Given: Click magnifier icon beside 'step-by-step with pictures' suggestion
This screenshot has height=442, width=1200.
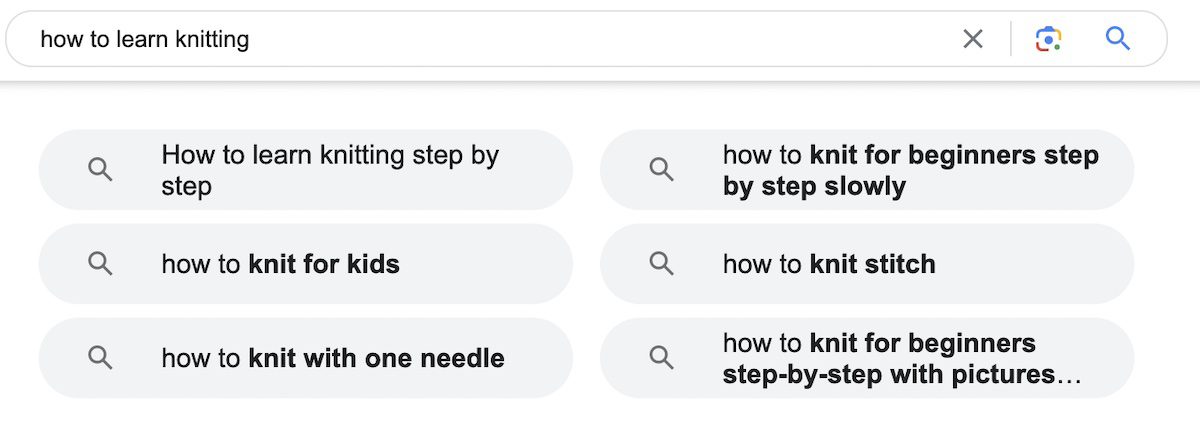Looking at the screenshot, I should pyautogui.click(x=661, y=358).
